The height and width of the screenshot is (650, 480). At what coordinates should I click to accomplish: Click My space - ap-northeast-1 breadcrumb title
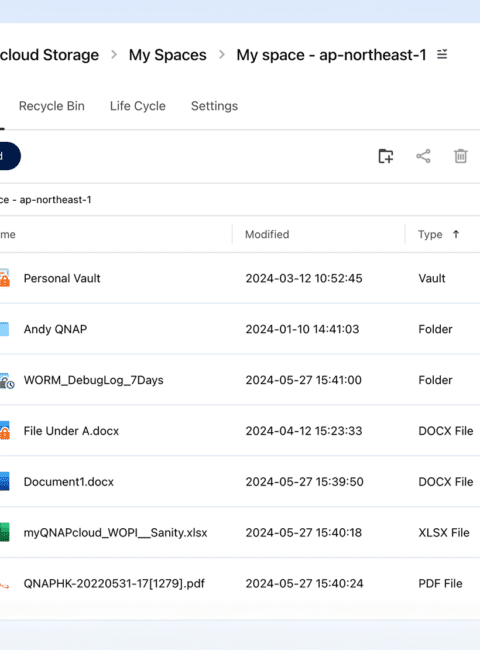tap(331, 55)
